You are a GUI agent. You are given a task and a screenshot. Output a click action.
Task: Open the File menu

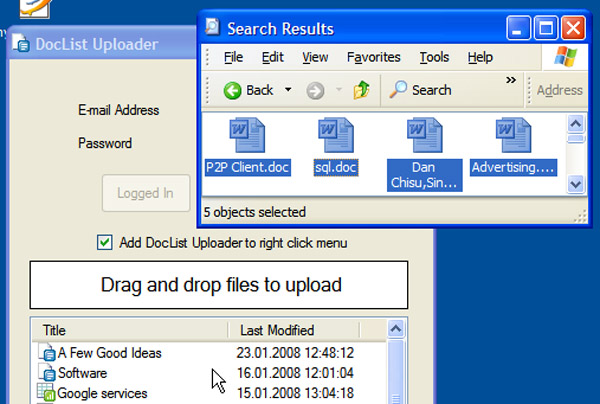point(233,57)
